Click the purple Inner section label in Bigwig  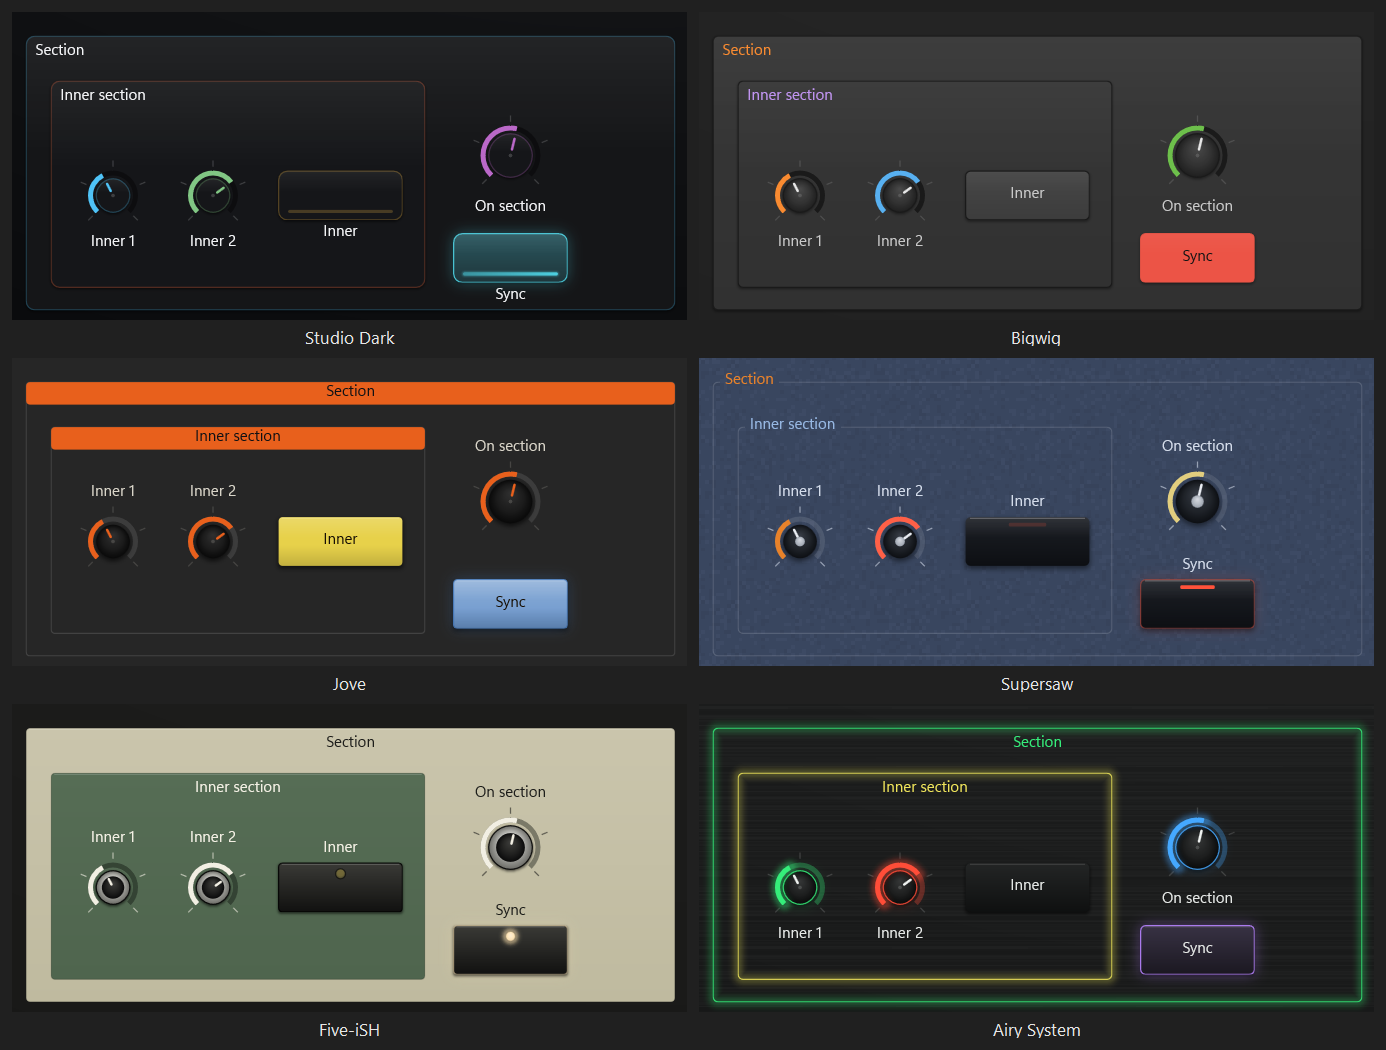pyautogui.click(x=789, y=95)
